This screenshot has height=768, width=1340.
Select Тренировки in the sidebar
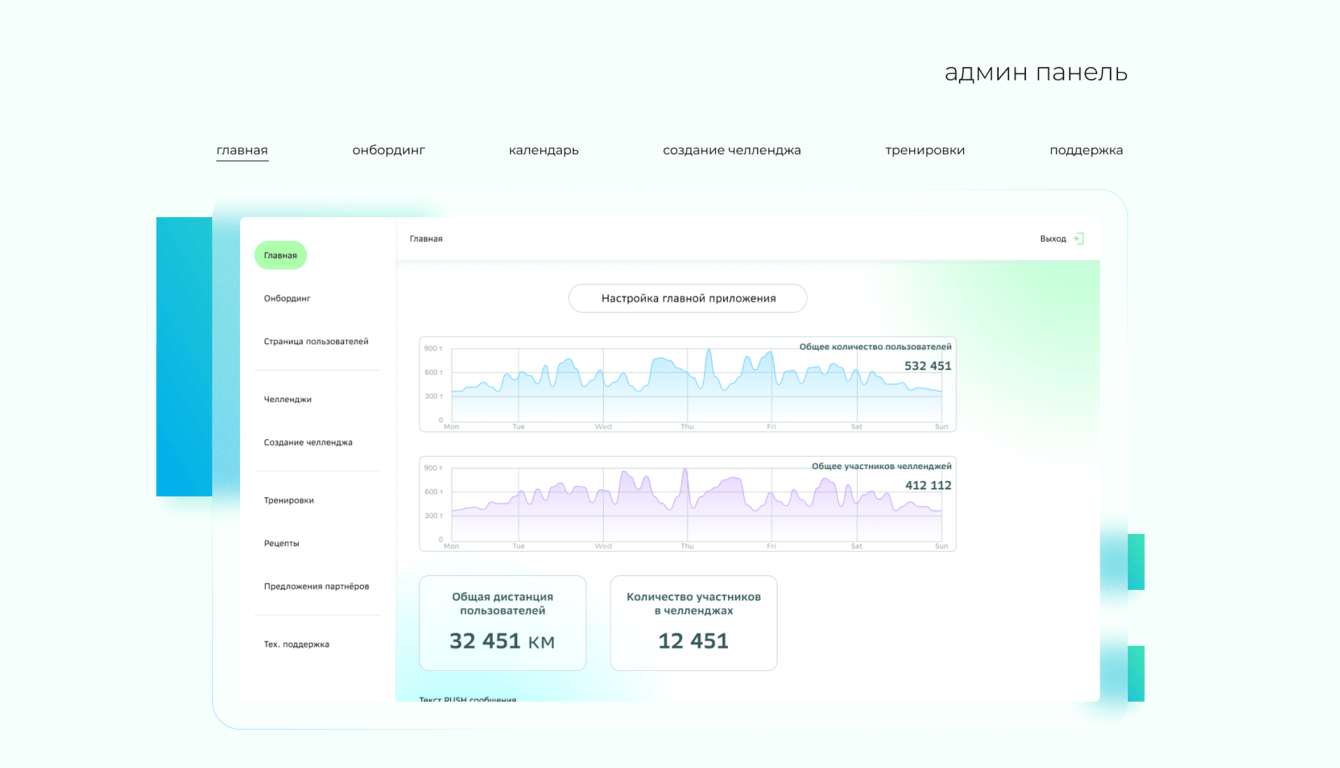pyautogui.click(x=288, y=501)
